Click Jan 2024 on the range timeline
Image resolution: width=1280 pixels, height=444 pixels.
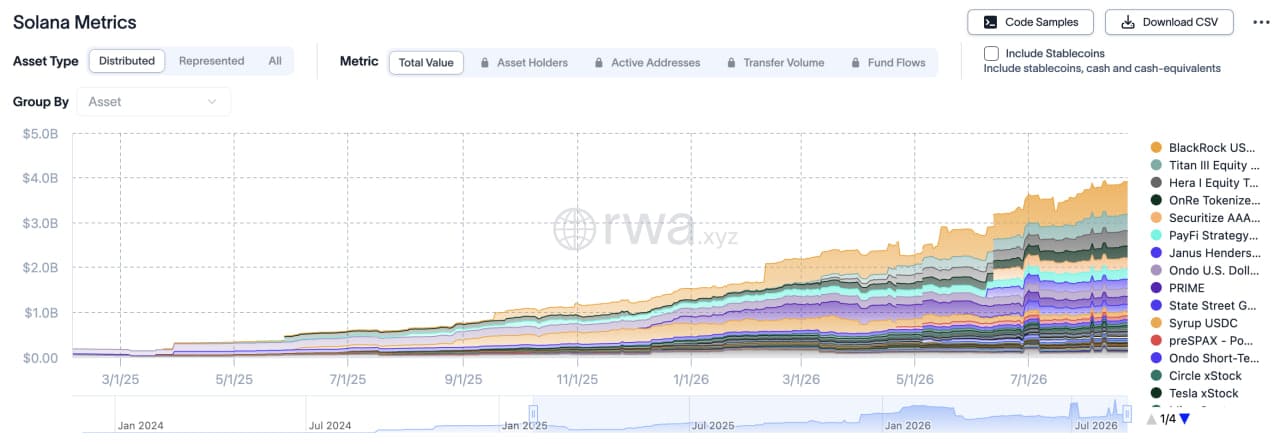141,425
